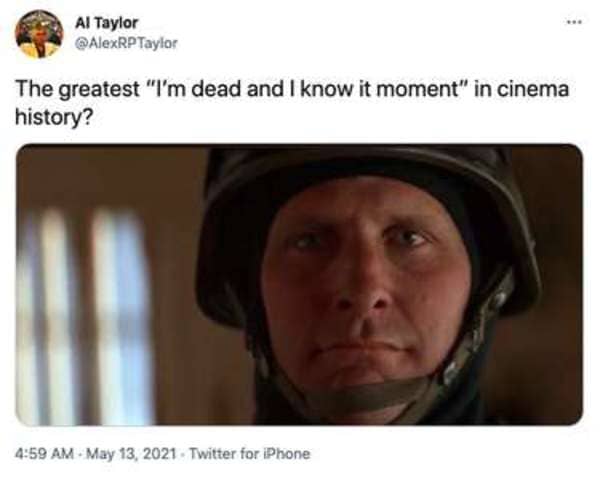Click the blurred window in the photo

[x=82, y=318]
